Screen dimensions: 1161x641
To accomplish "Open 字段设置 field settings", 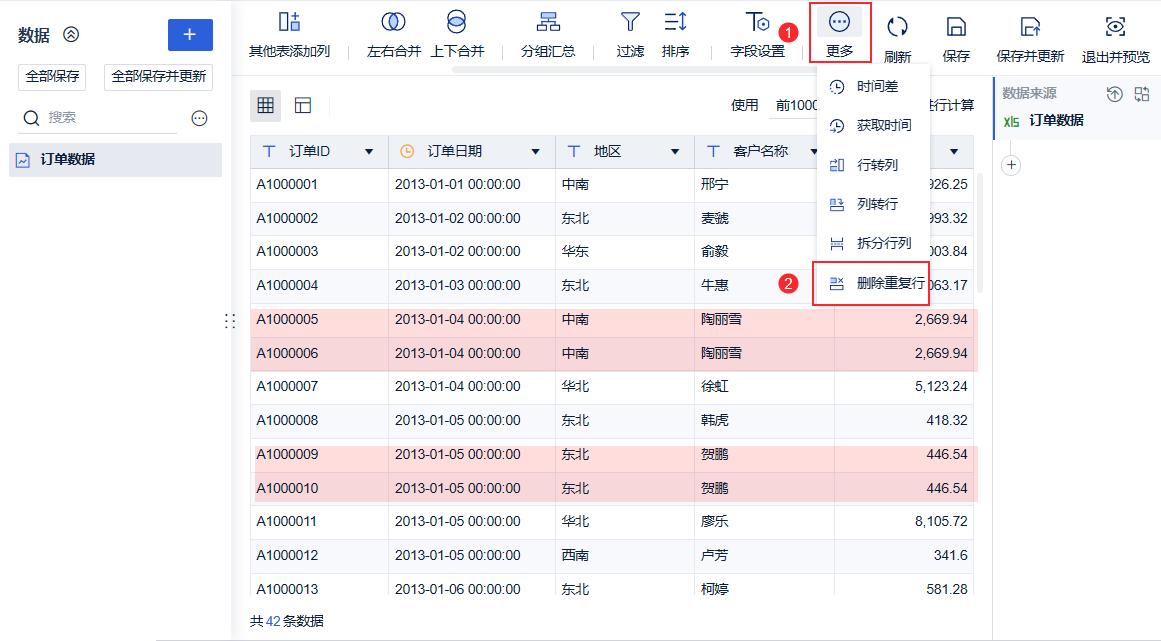I will (757, 33).
